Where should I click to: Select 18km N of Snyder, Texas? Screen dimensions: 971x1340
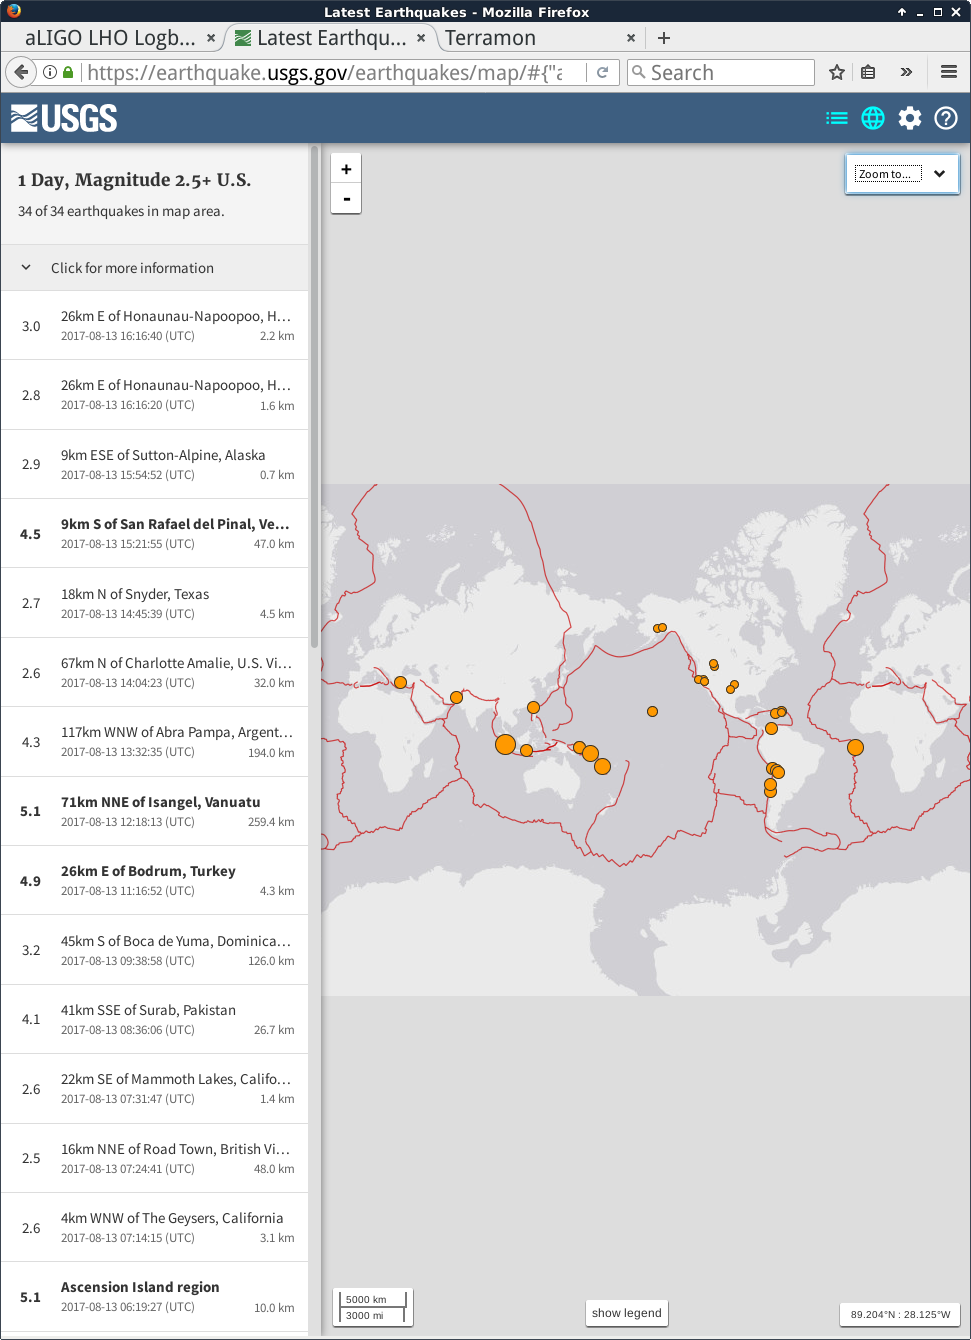(x=155, y=603)
